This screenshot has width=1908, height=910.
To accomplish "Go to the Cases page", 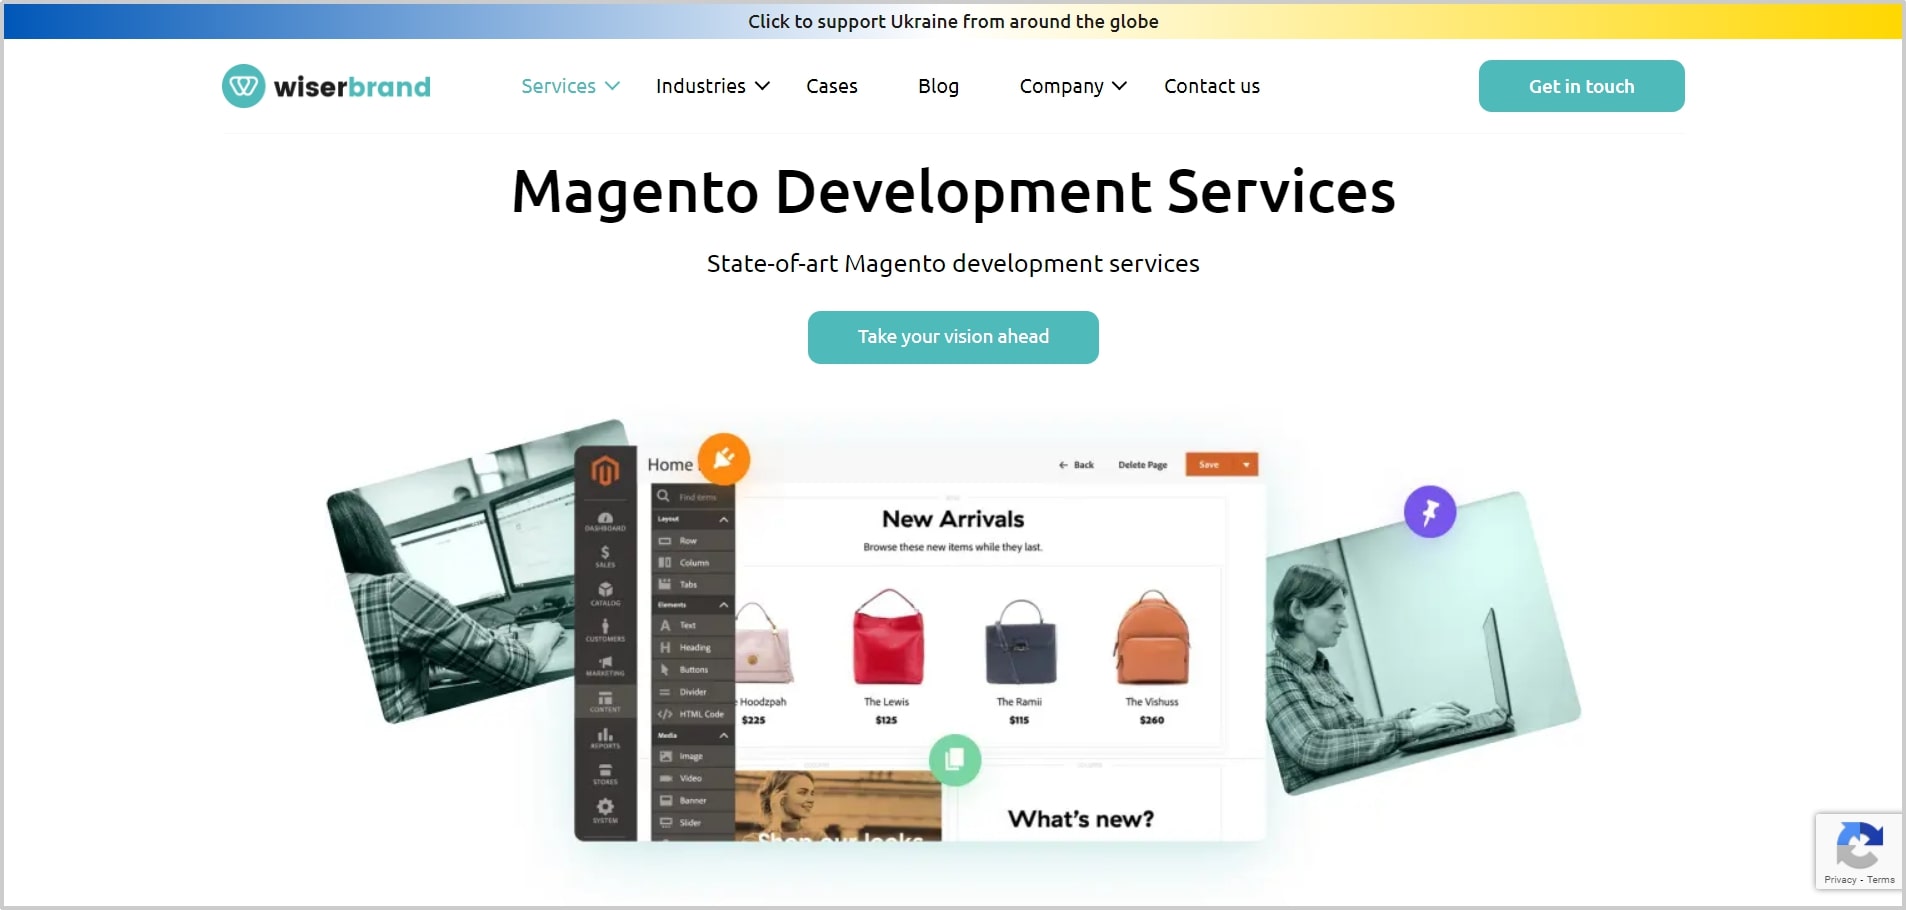I will pyautogui.click(x=831, y=86).
